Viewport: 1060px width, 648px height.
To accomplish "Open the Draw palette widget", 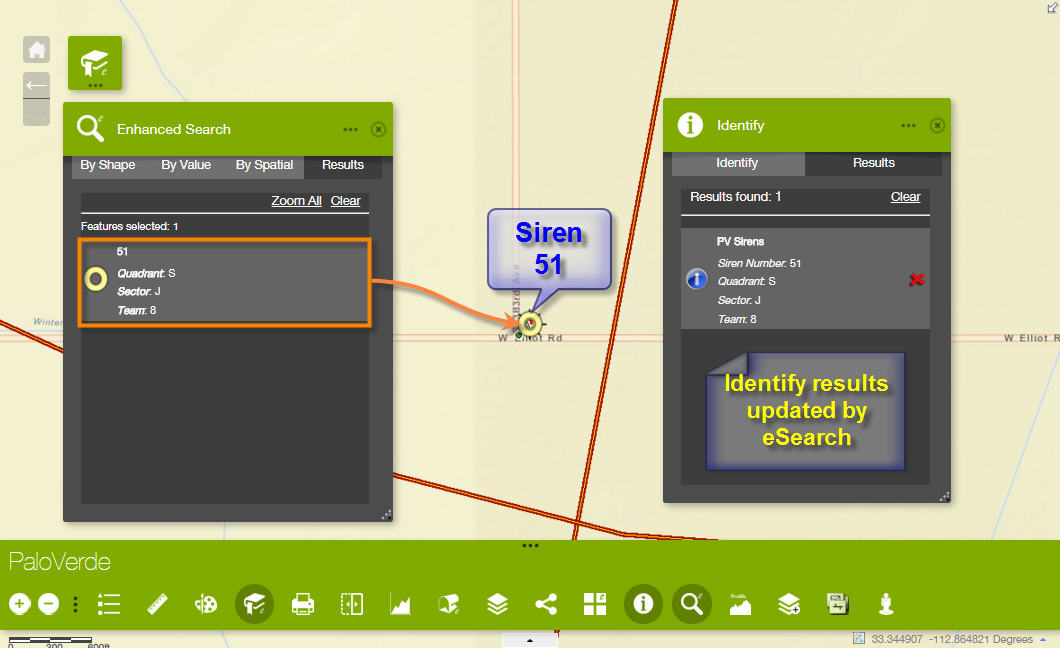I will point(206,603).
